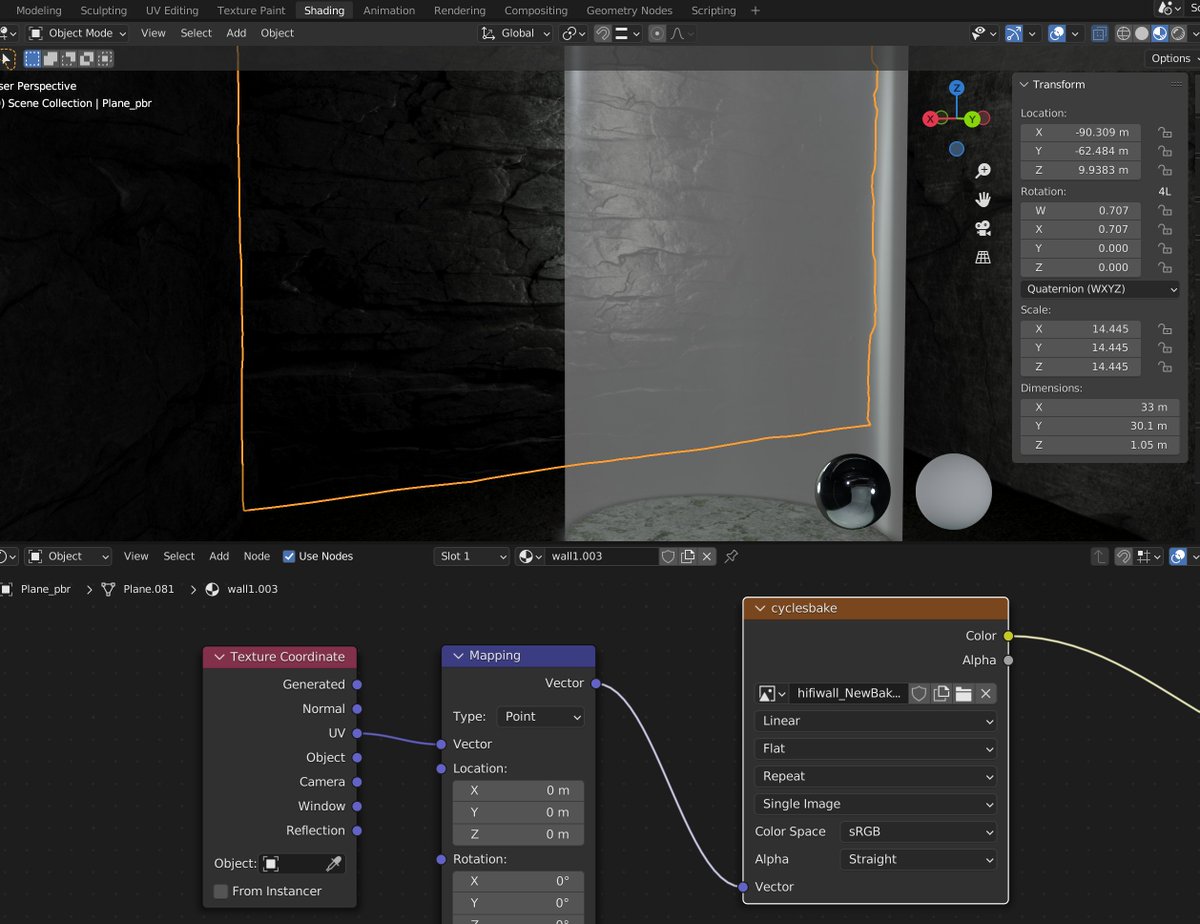This screenshot has height=924, width=1200.
Task: Open image file with the folder icon in cyclesbake
Action: click(964, 693)
